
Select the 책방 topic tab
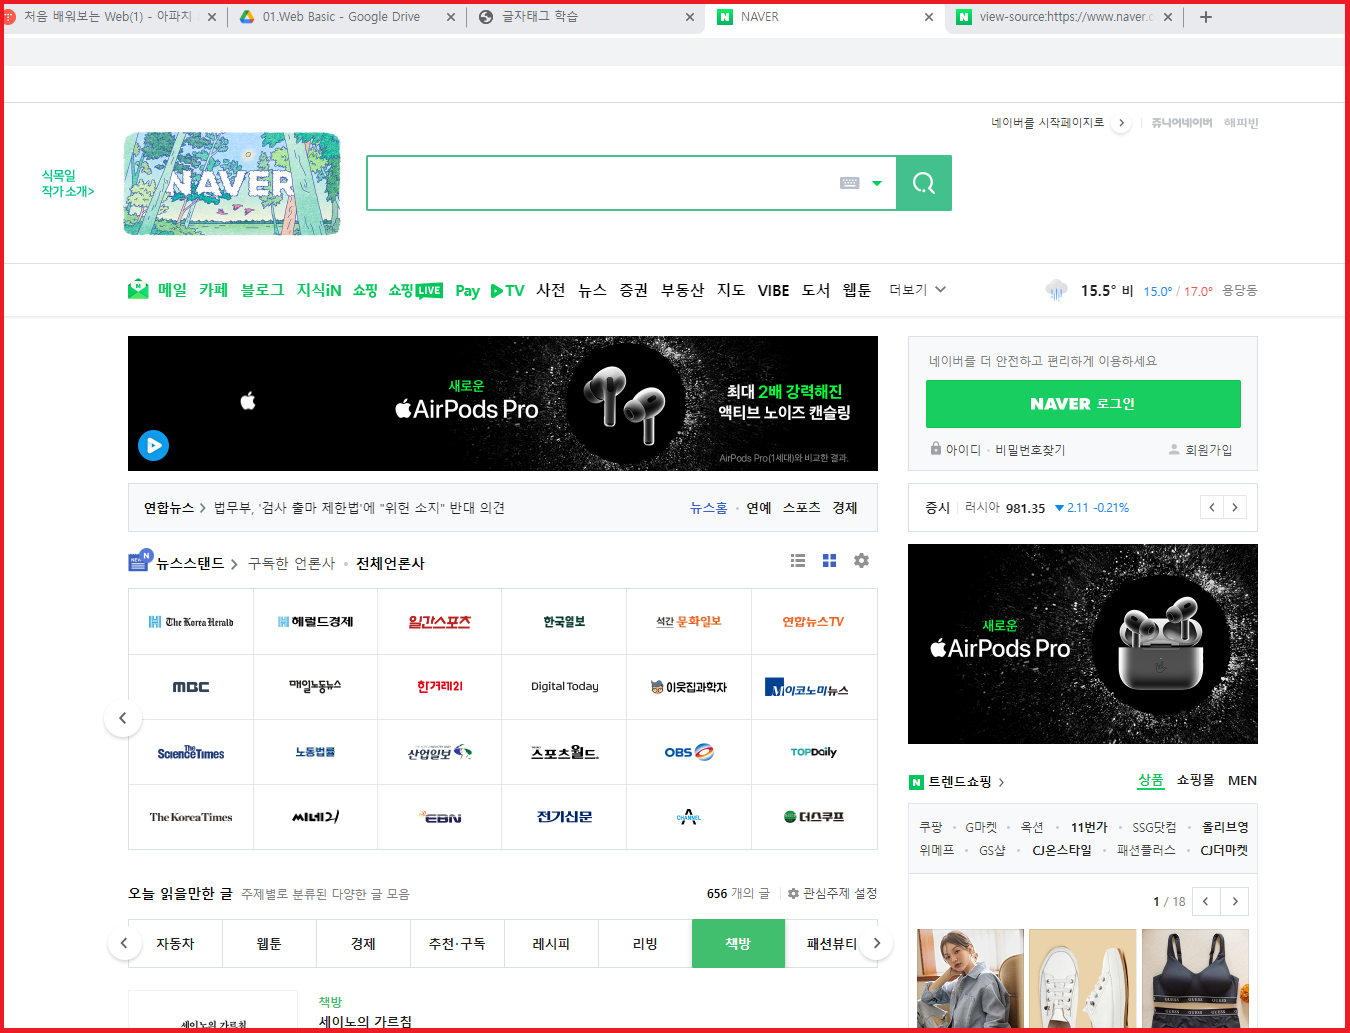pyautogui.click(x=738, y=943)
